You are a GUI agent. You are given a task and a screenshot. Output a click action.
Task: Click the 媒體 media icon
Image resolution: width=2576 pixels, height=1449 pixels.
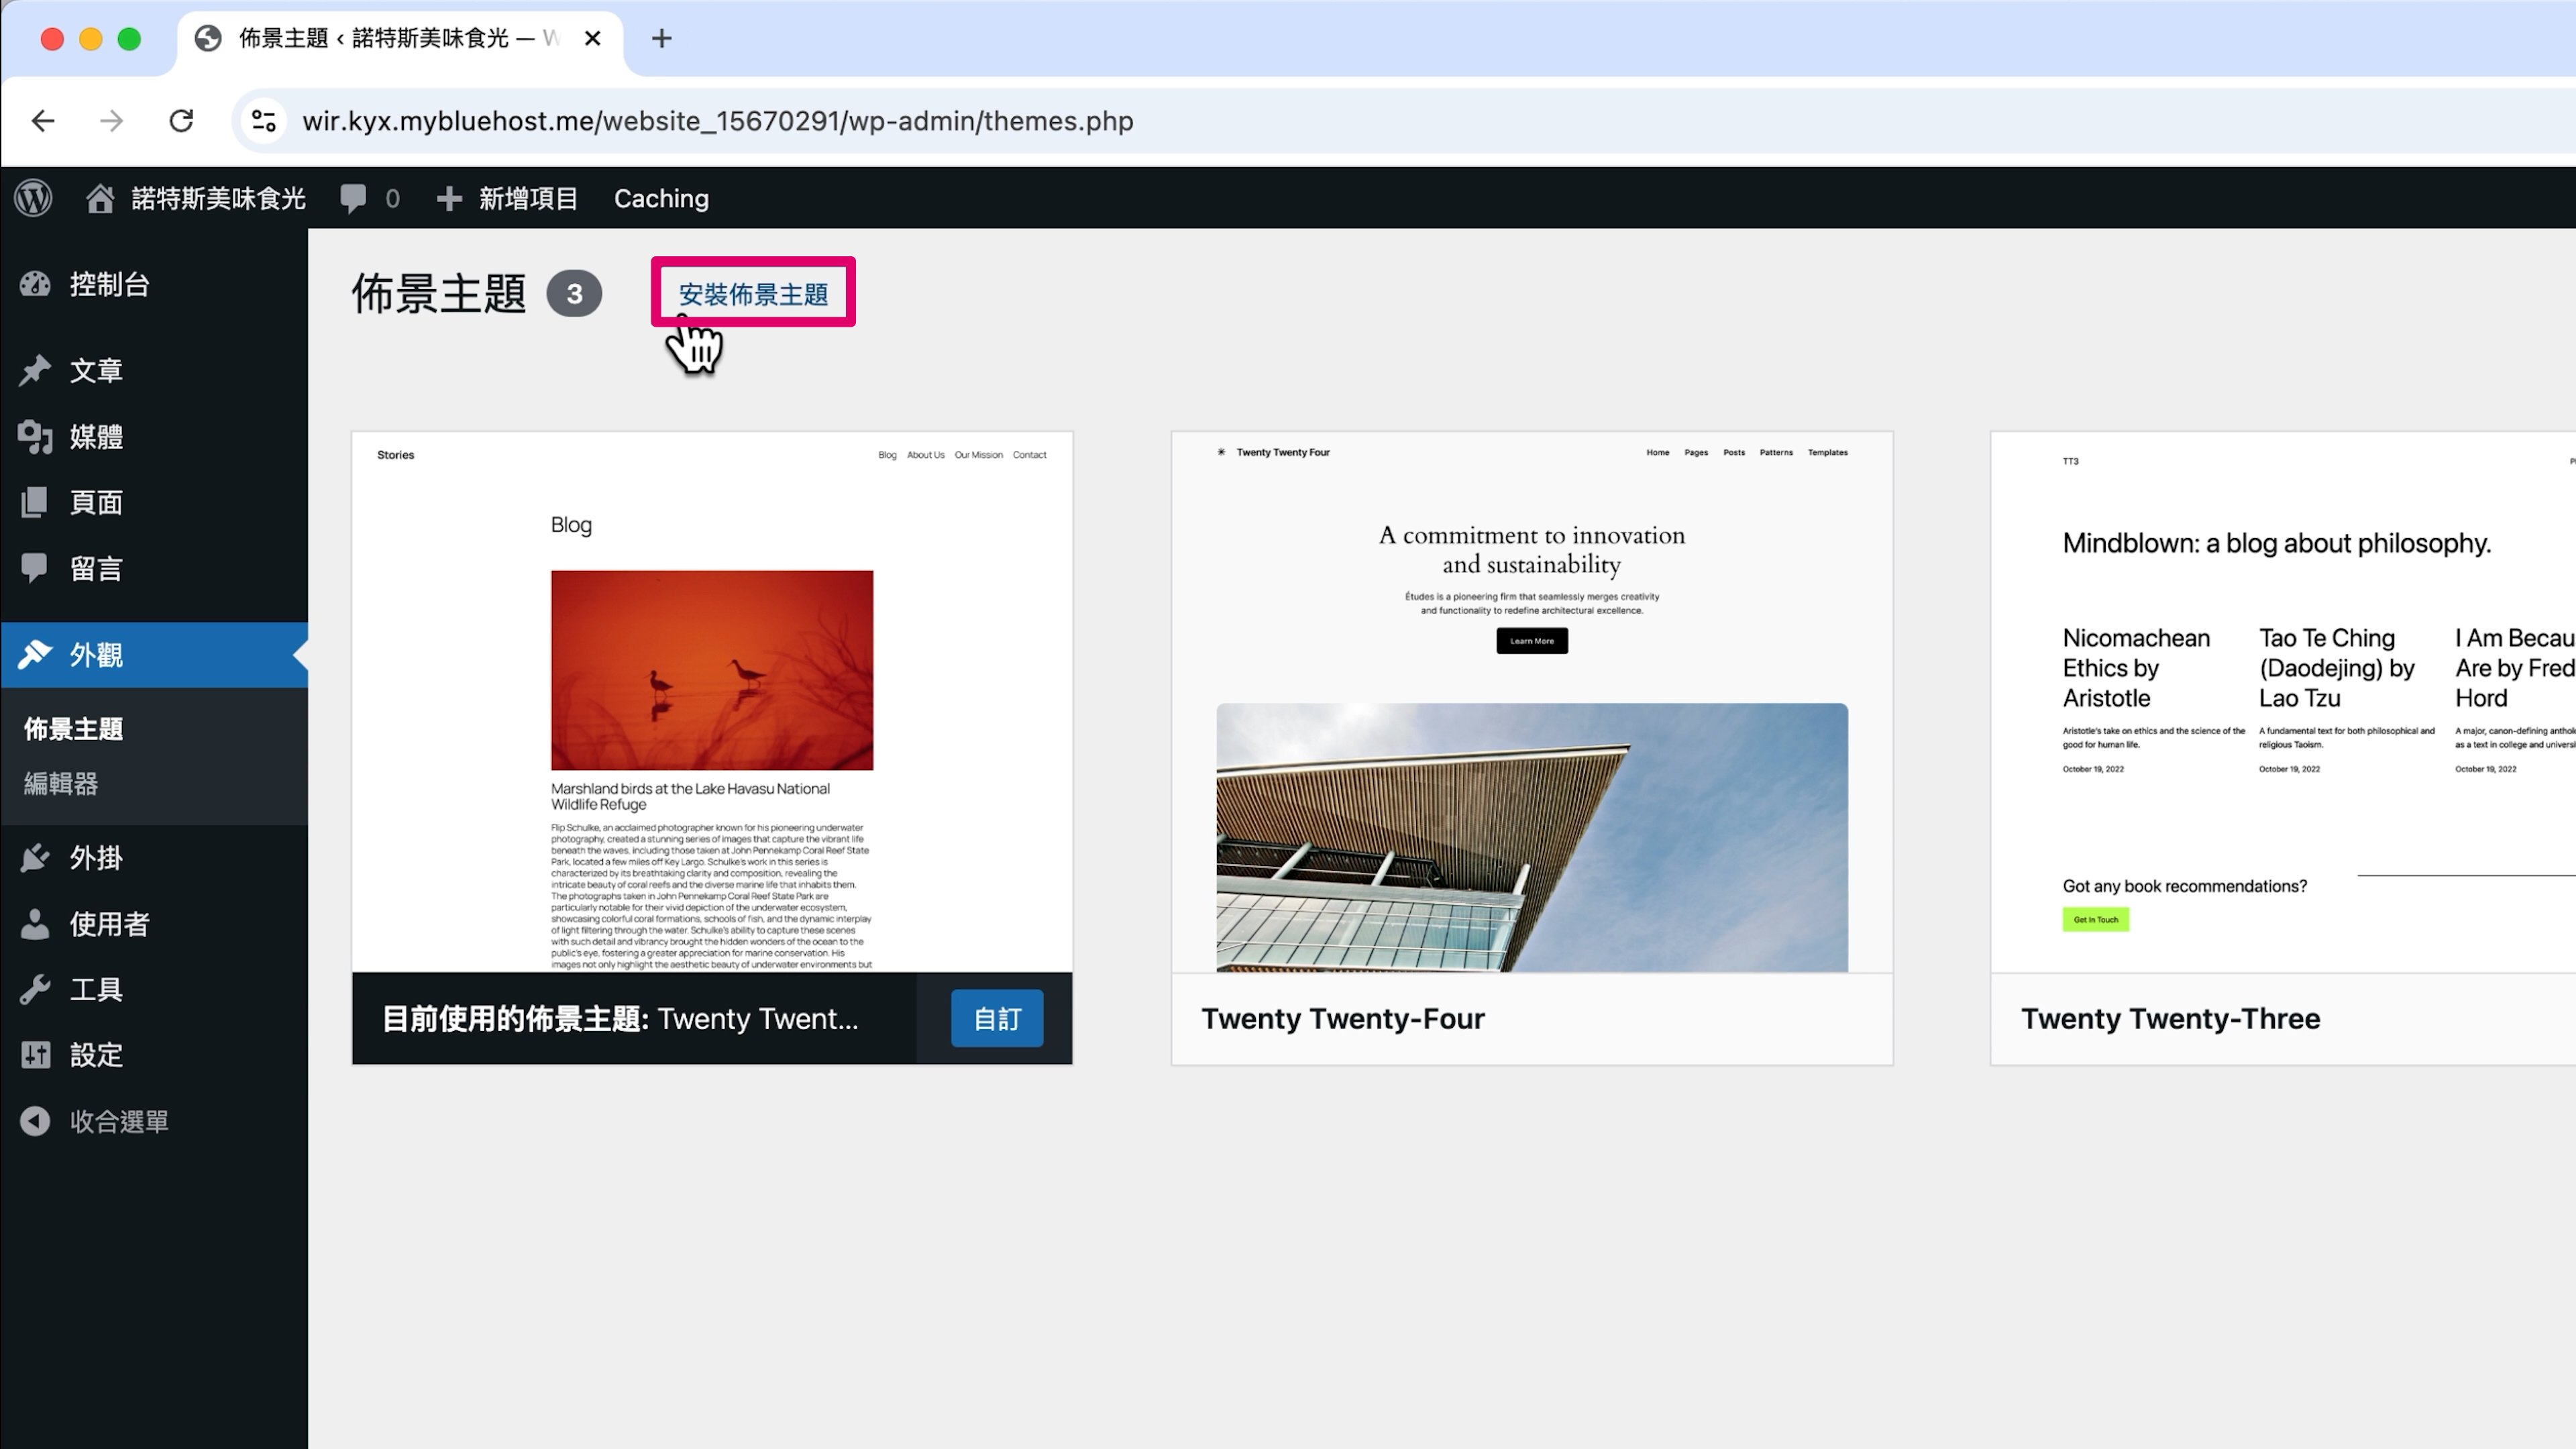pyautogui.click(x=35, y=436)
